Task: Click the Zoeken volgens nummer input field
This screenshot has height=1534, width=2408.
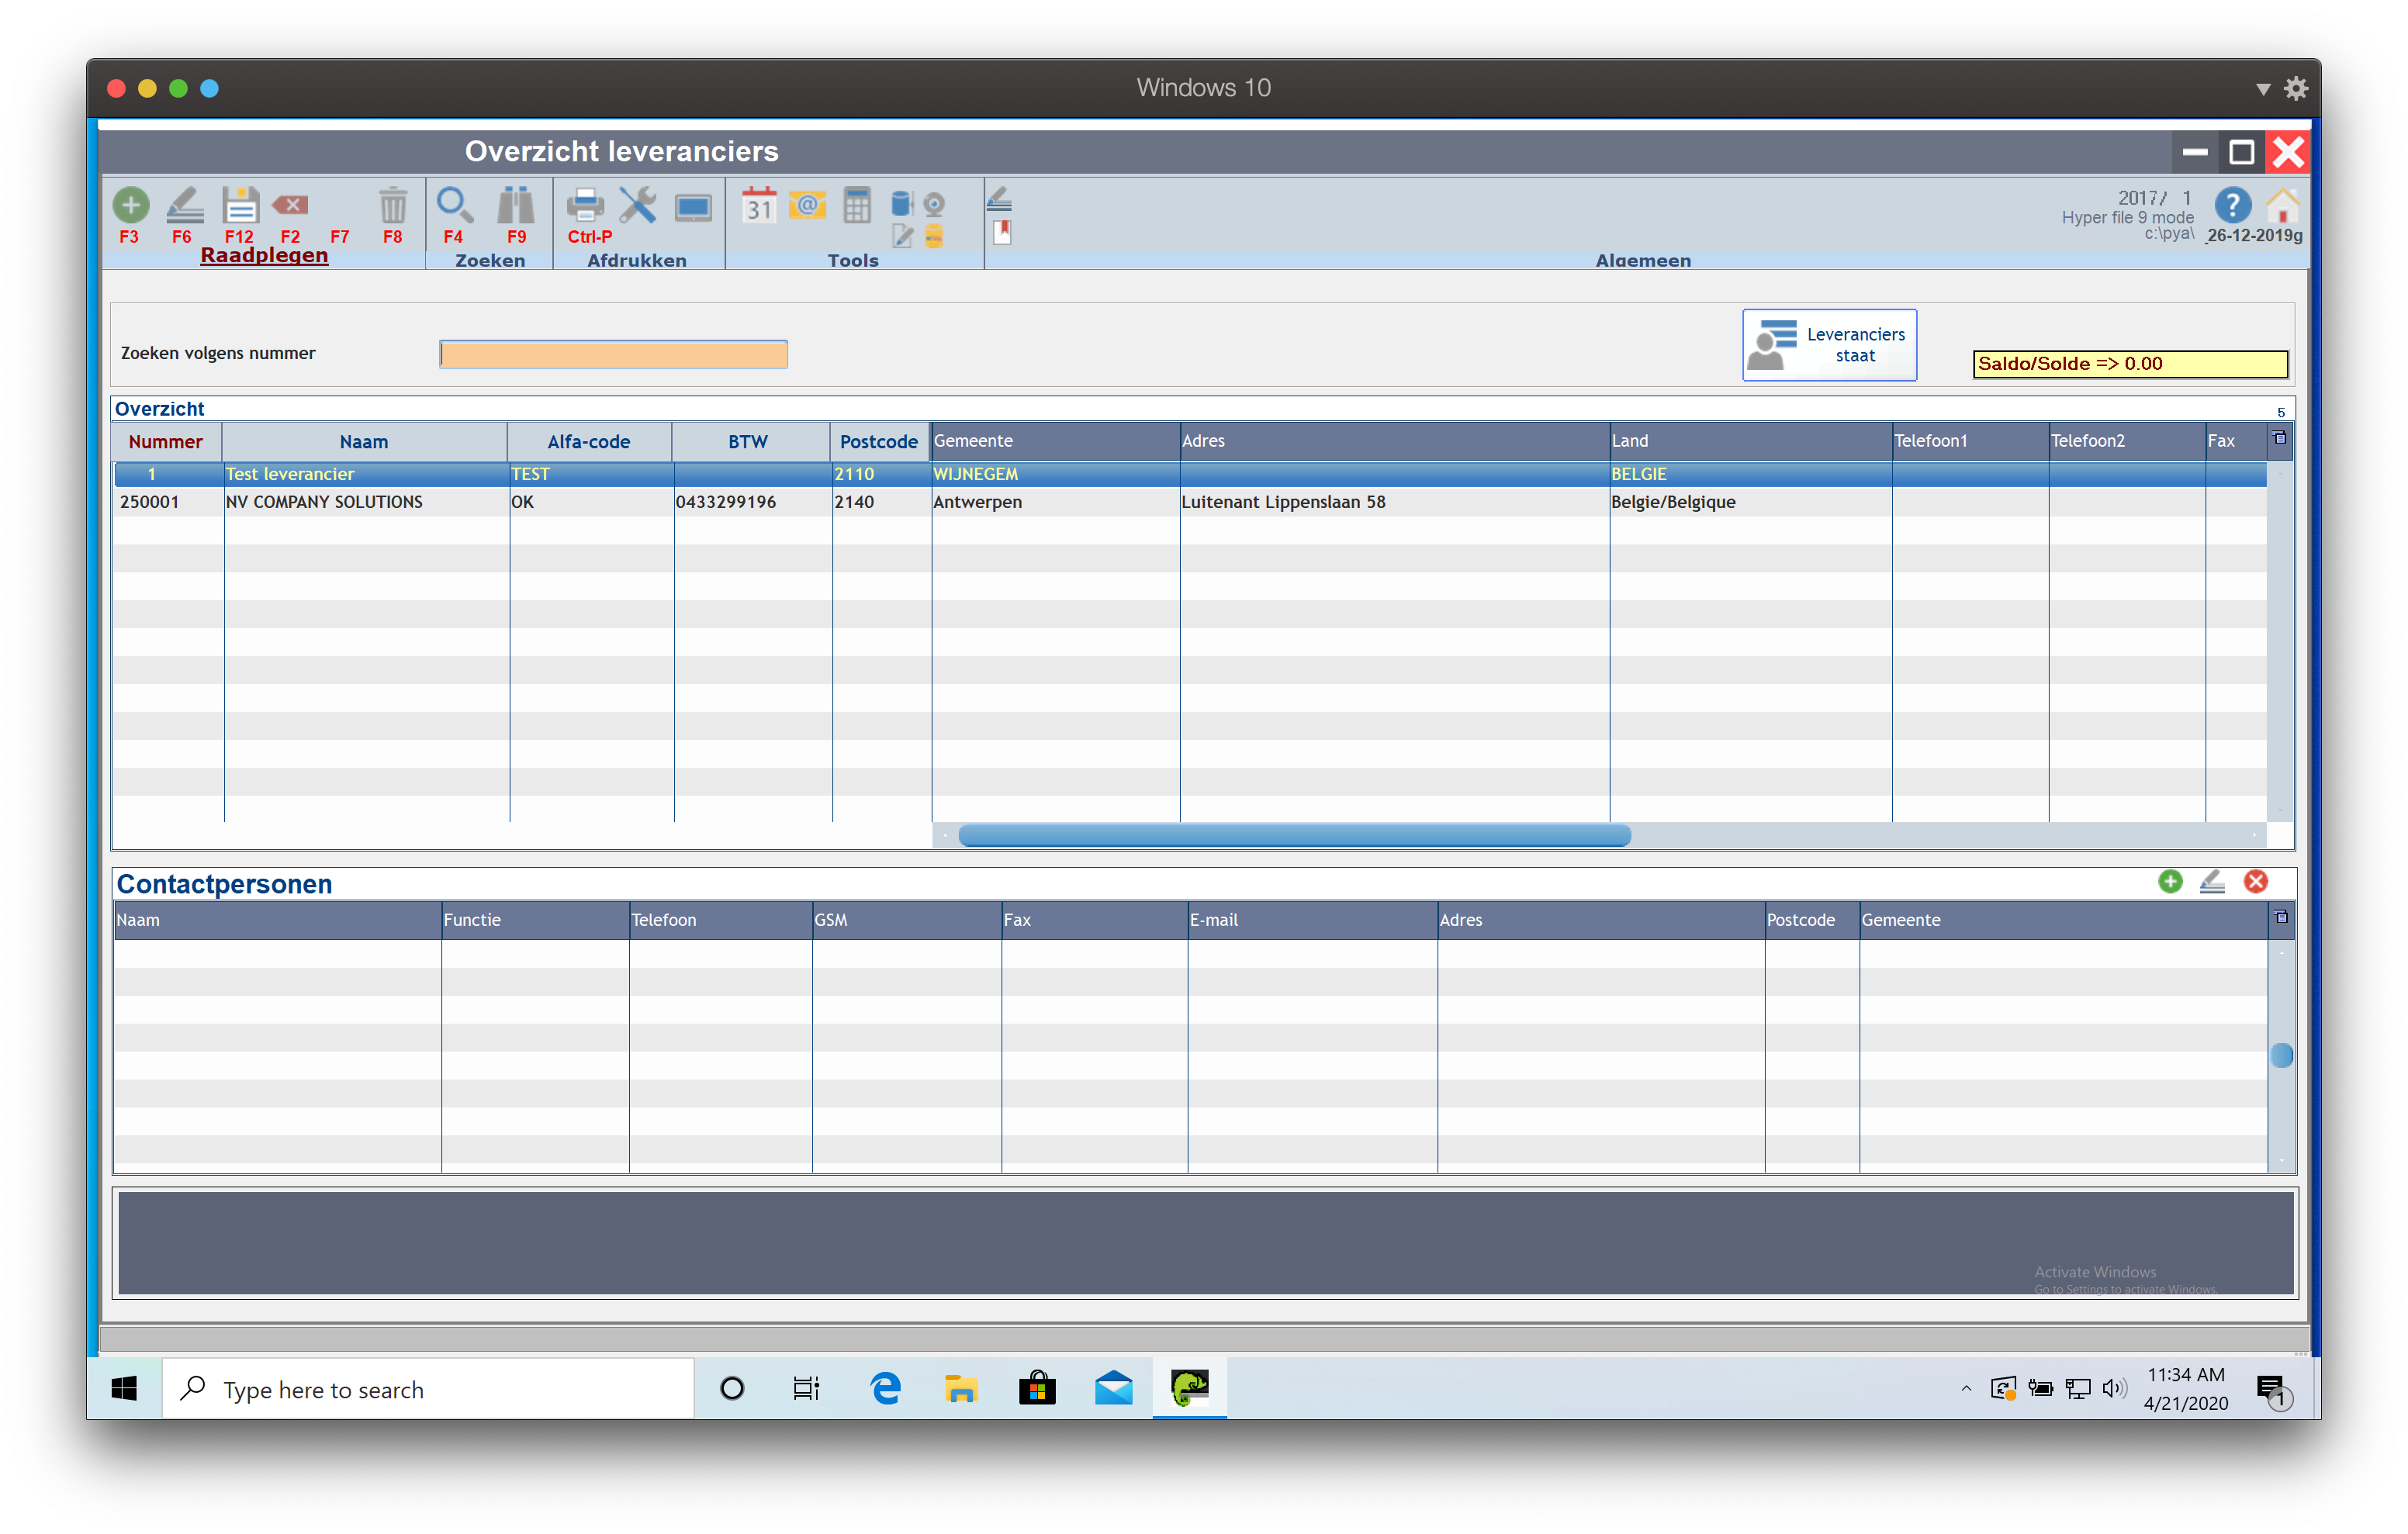Action: 613,354
